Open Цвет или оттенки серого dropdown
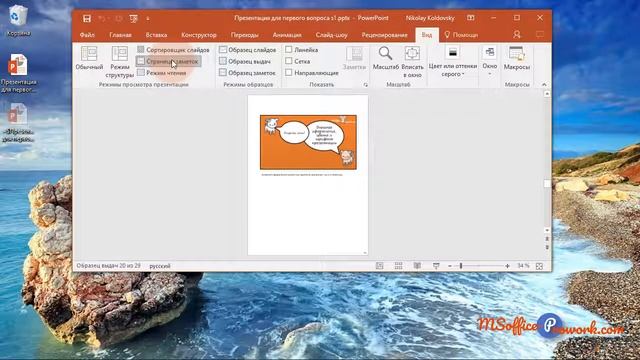The image size is (640, 360). coord(453,62)
